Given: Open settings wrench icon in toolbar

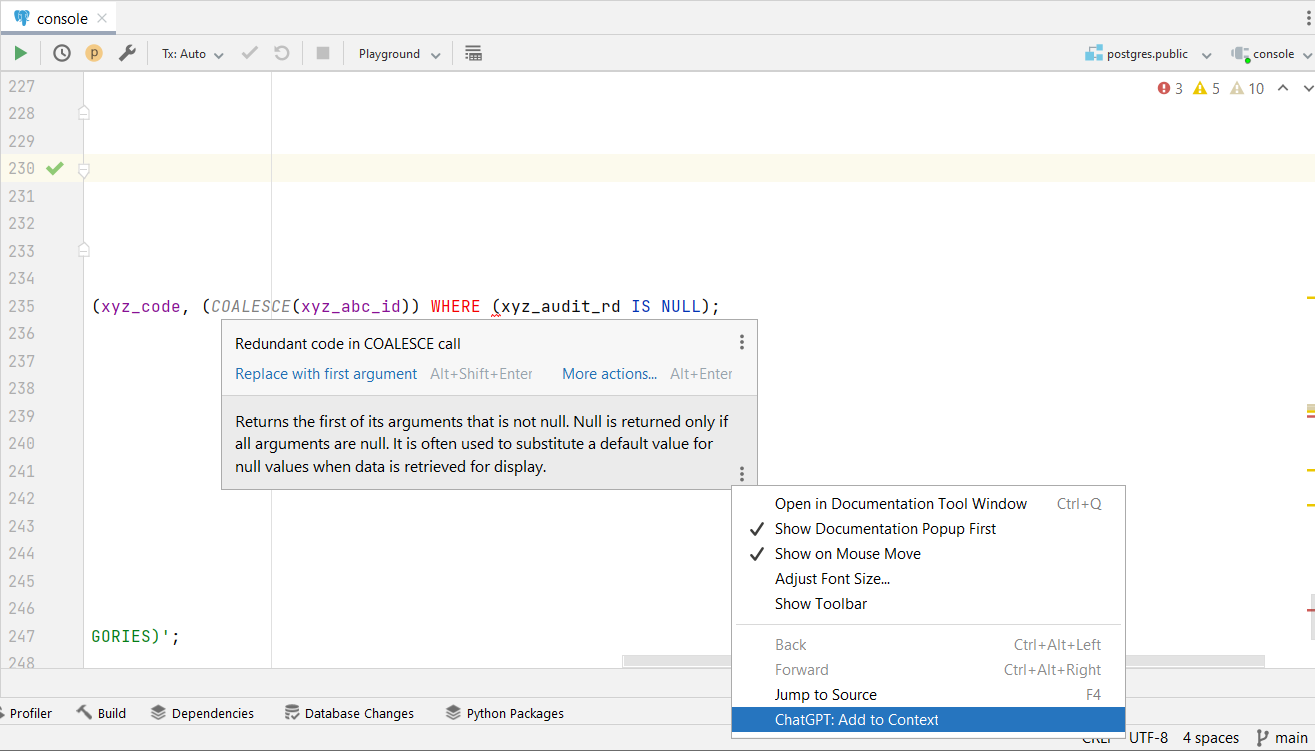Looking at the screenshot, I should tap(127, 53).
